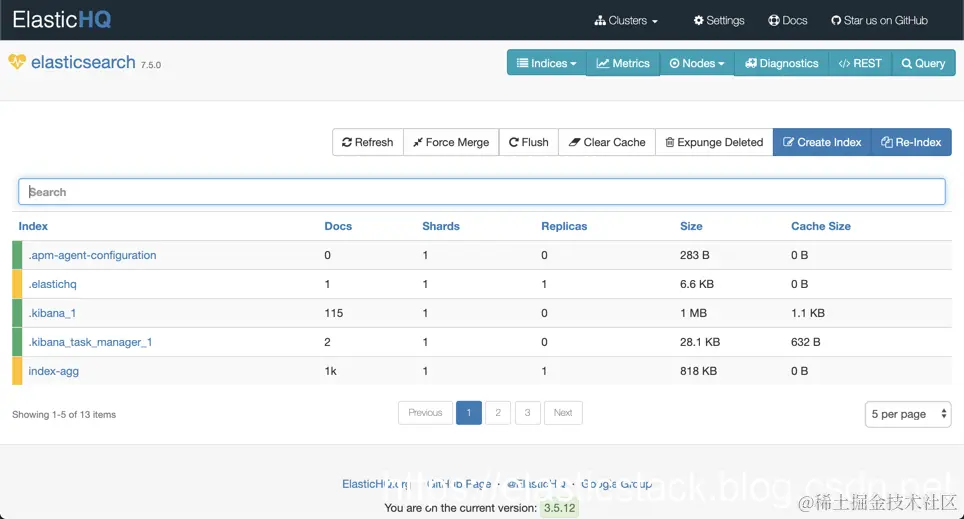
Task: Click Star us on GitHub
Action: [x=879, y=20]
